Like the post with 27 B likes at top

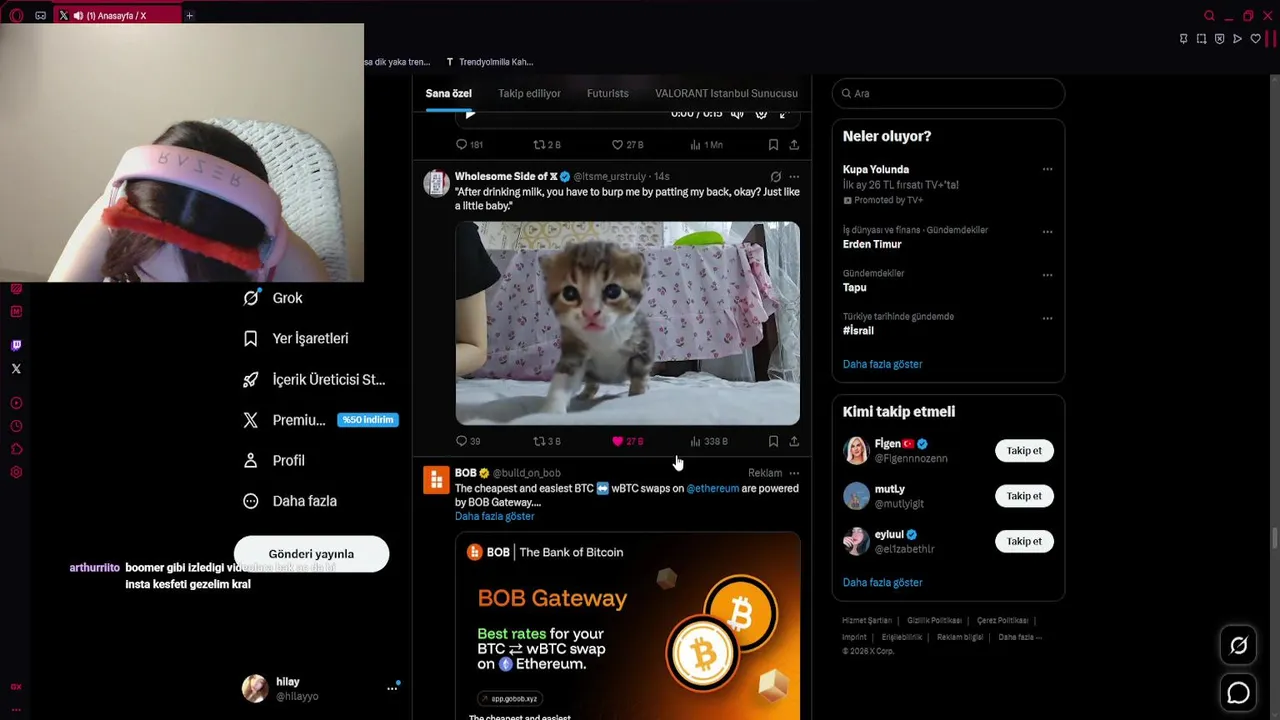pos(627,145)
